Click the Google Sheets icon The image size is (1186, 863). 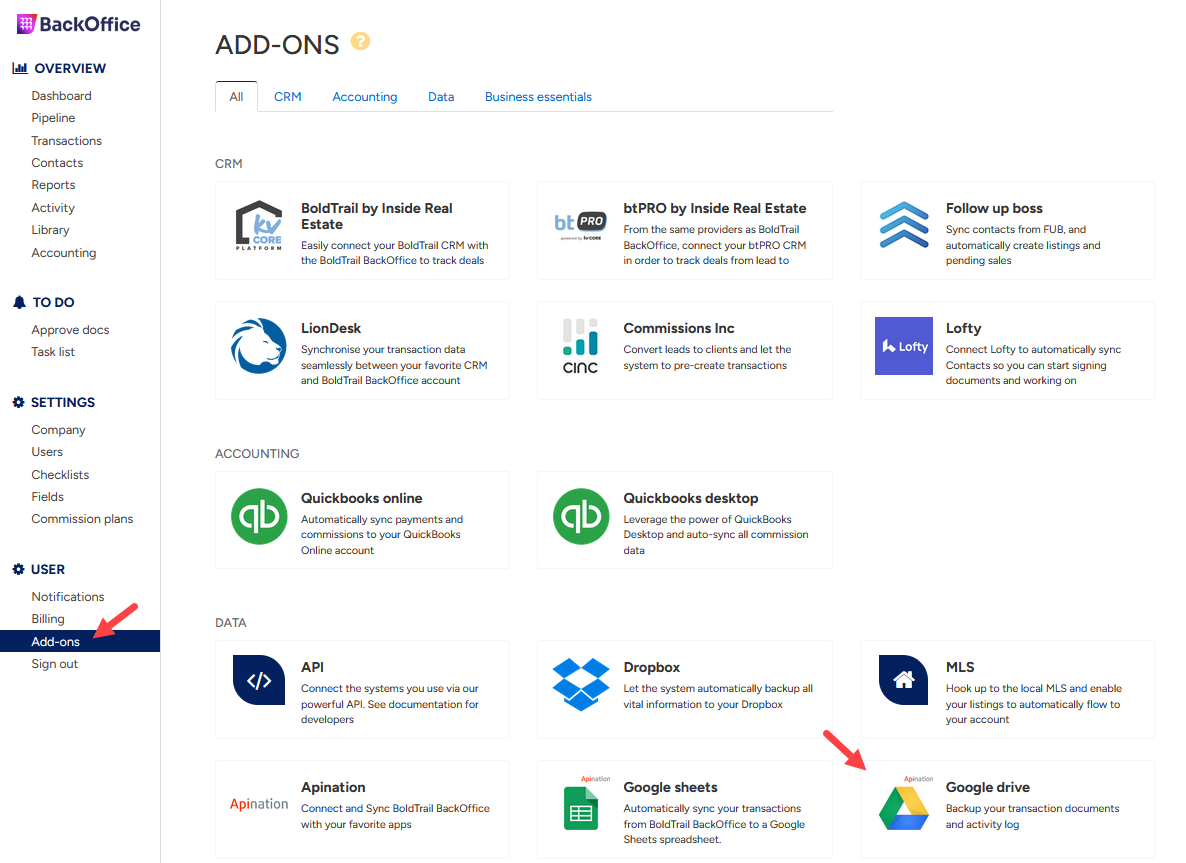(x=581, y=809)
